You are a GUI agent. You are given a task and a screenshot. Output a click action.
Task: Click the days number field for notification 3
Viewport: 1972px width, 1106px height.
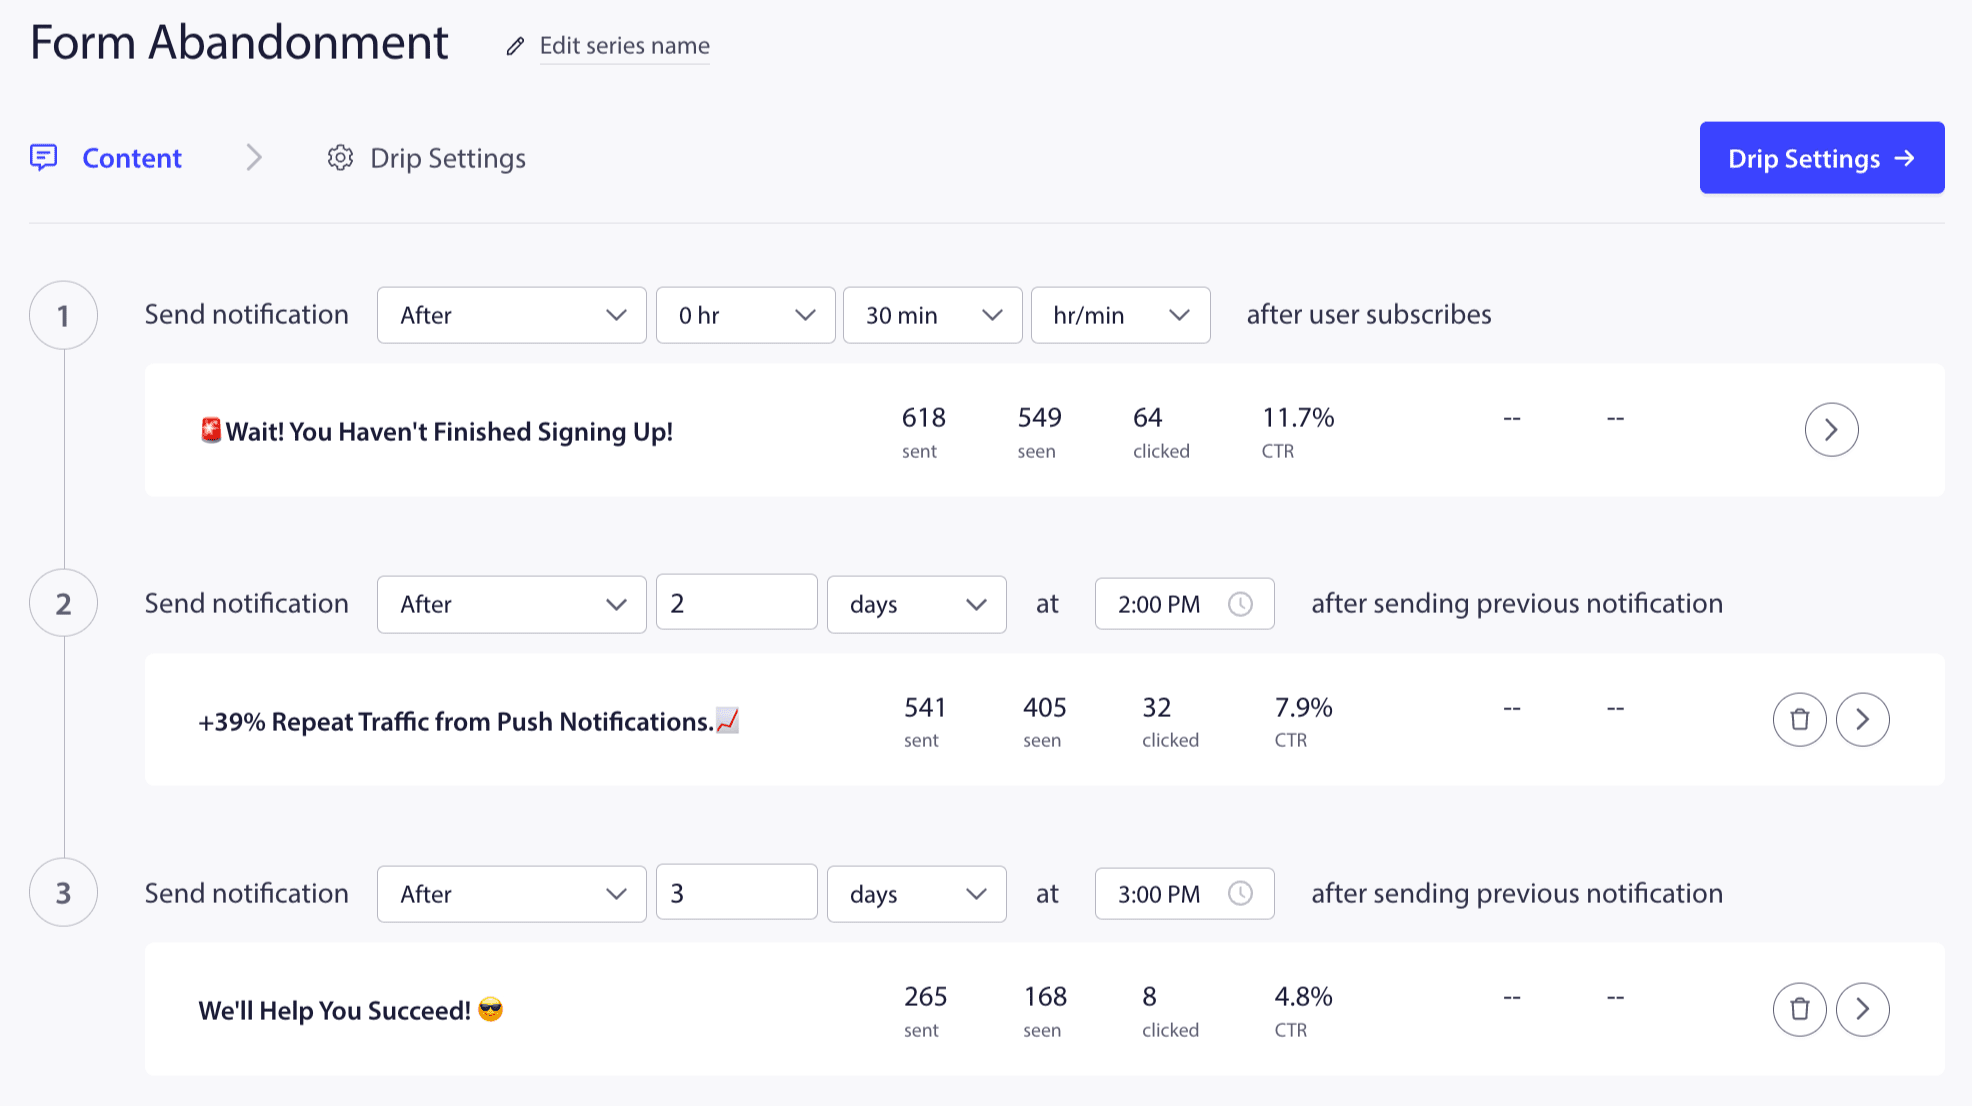(x=736, y=892)
